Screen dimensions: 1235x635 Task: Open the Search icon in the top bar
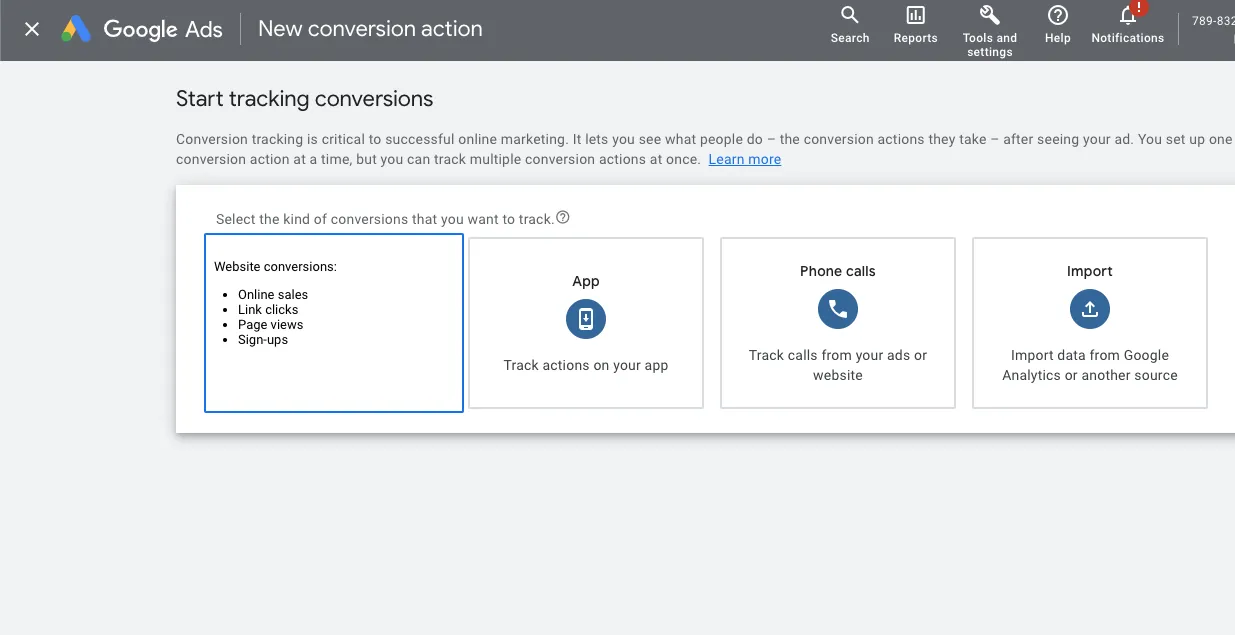pos(849,22)
